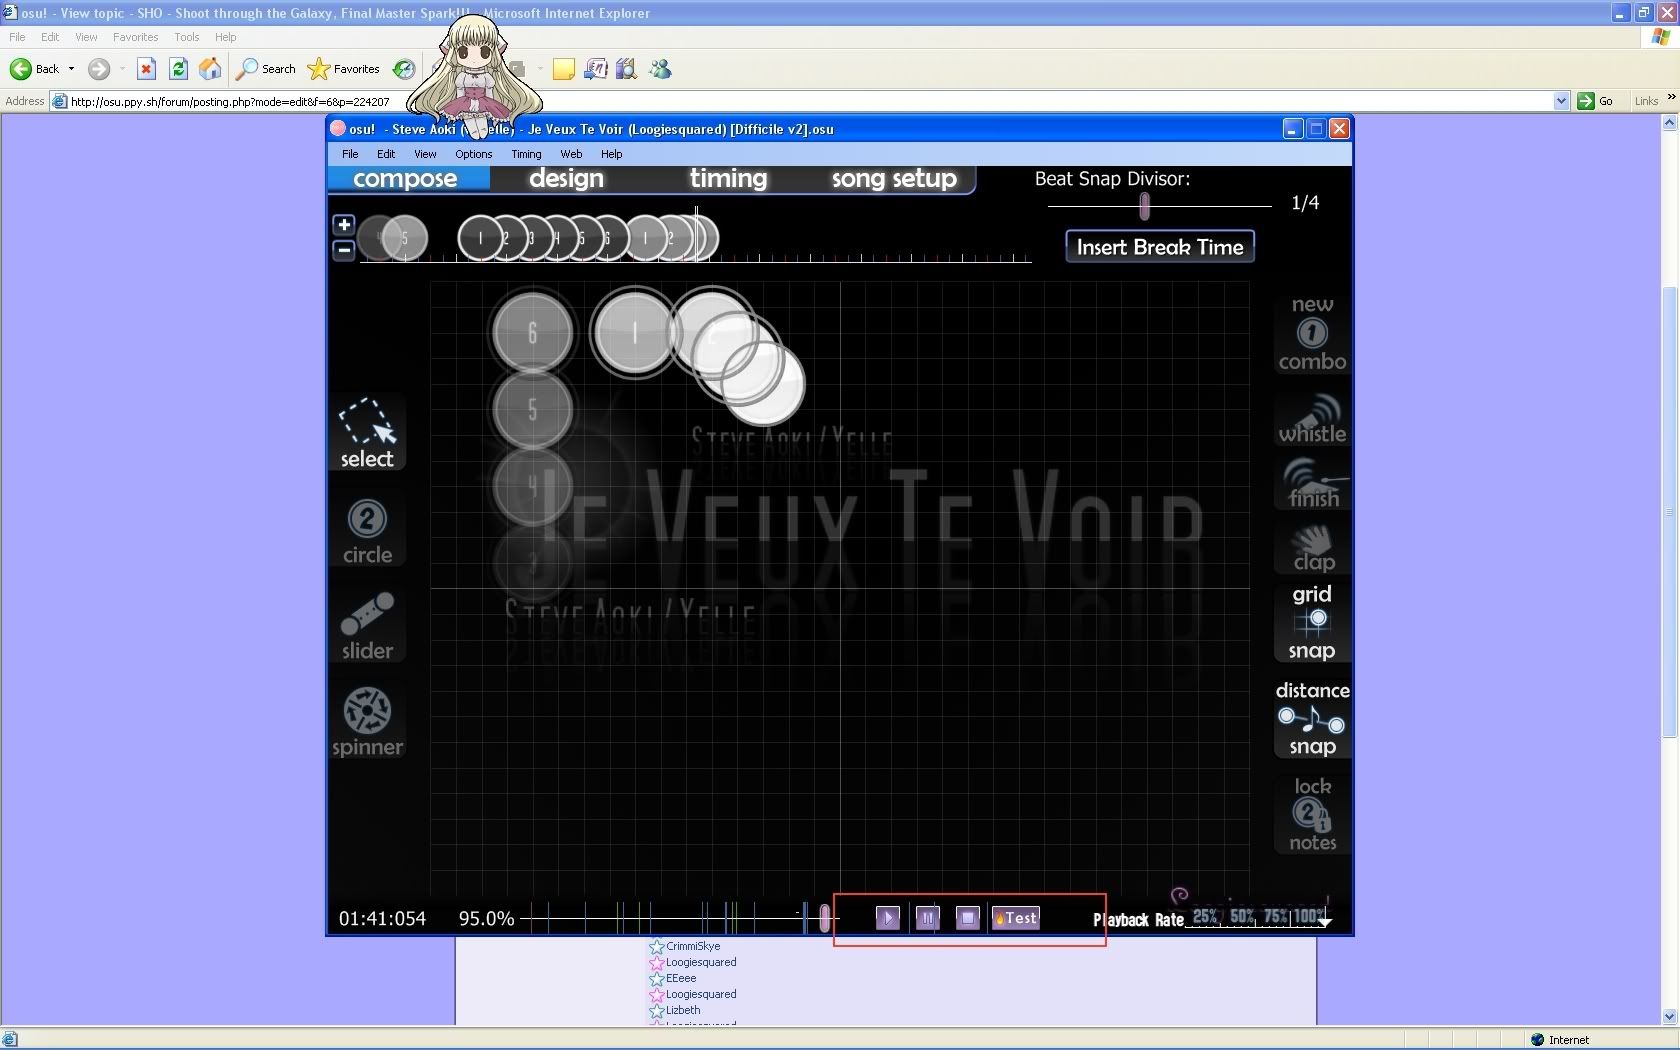Viewport: 1680px width, 1050px height.
Task: Open osu! editor Web menu
Action: [x=571, y=154]
